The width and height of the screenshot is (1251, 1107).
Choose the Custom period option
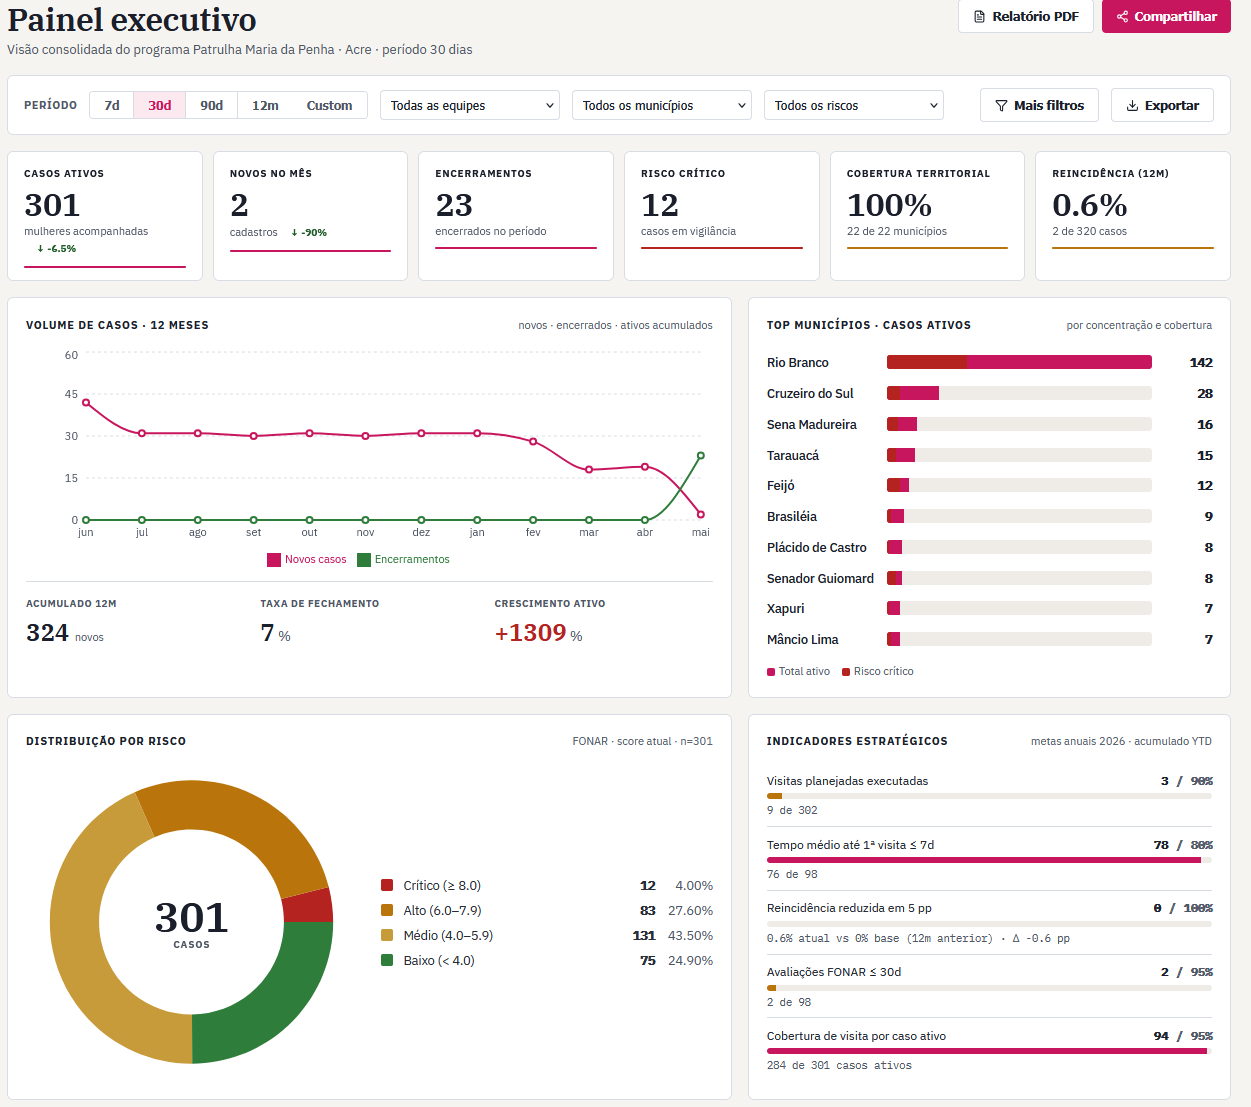coord(330,105)
